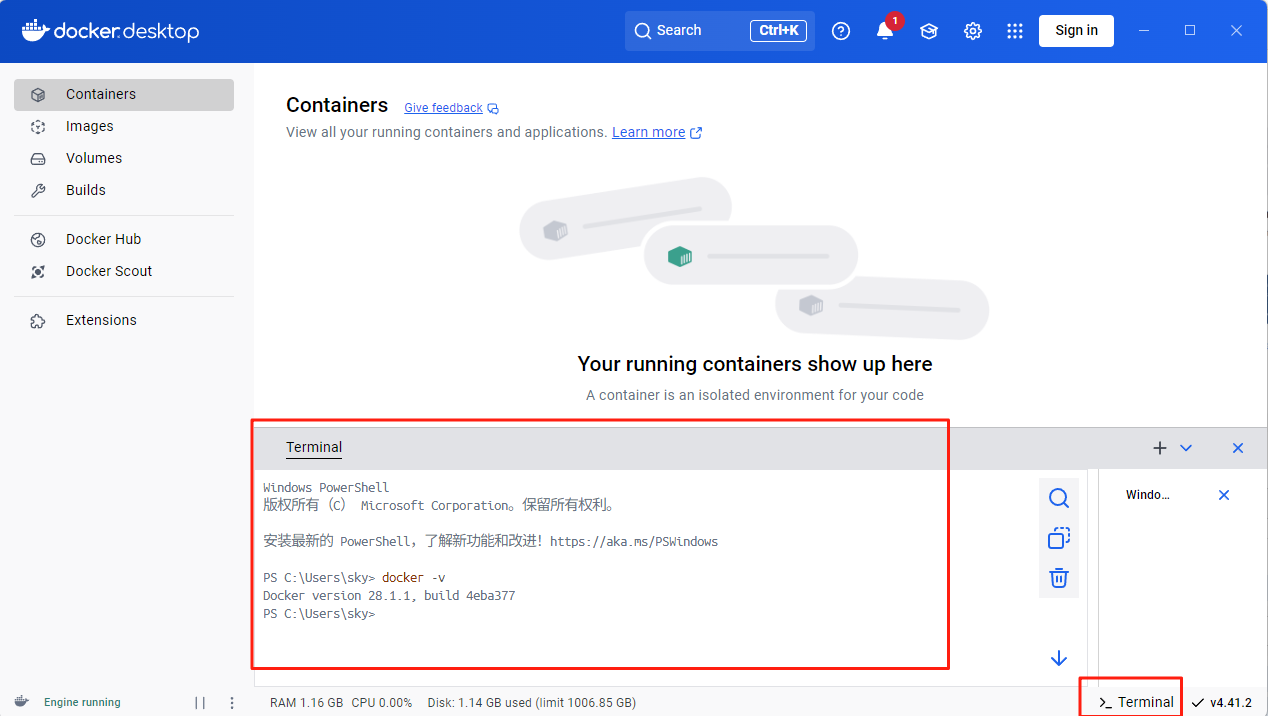Click Disk 1.14 GB used status text
The height and width of the screenshot is (716, 1268).
tap(531, 702)
